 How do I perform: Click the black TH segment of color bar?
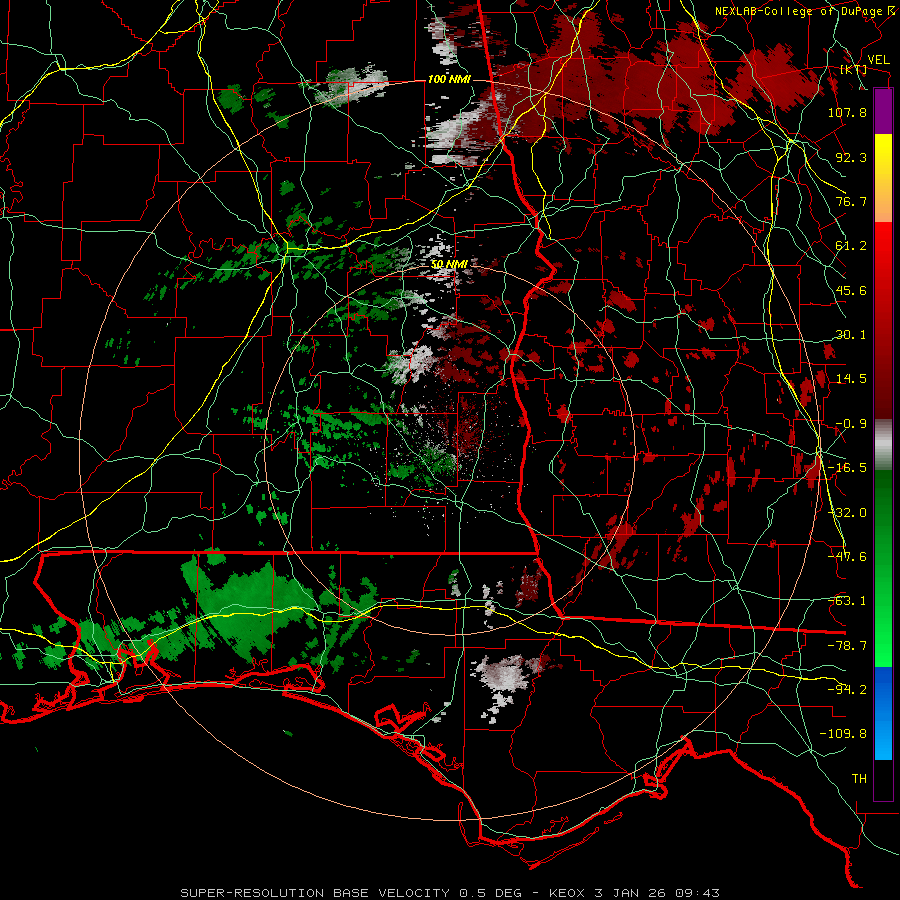point(883,779)
